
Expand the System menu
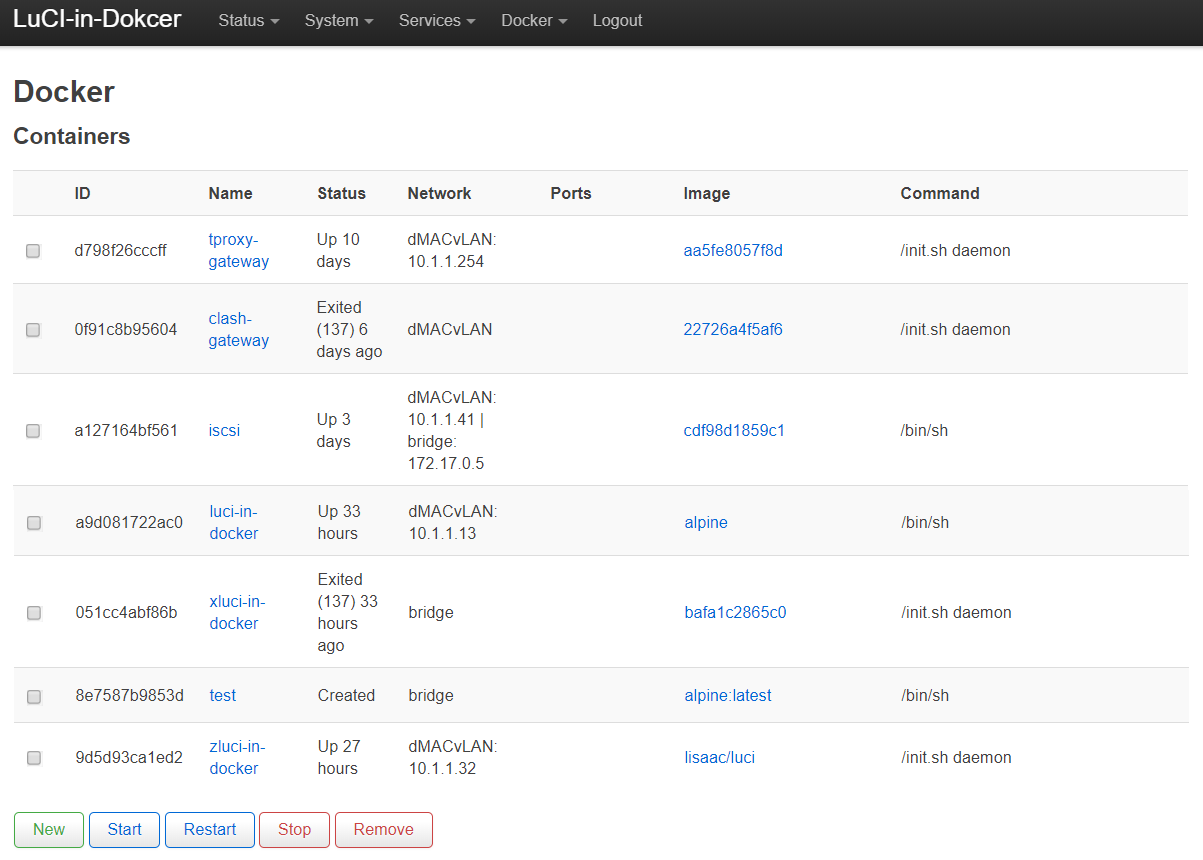click(x=338, y=21)
